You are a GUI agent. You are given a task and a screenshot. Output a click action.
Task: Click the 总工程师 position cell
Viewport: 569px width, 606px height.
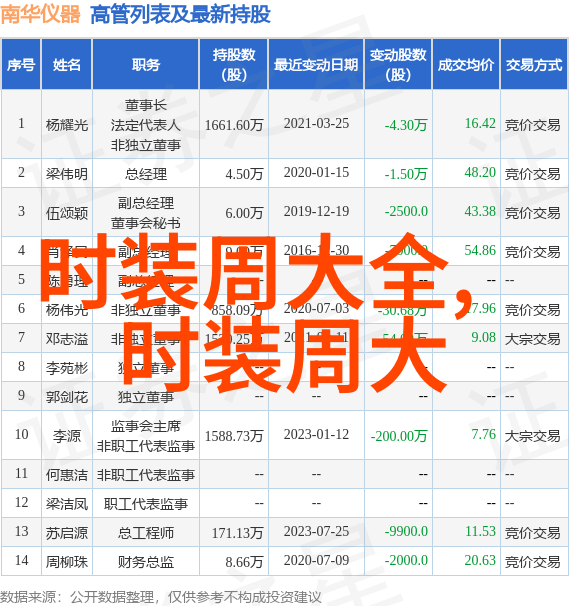tap(146, 533)
